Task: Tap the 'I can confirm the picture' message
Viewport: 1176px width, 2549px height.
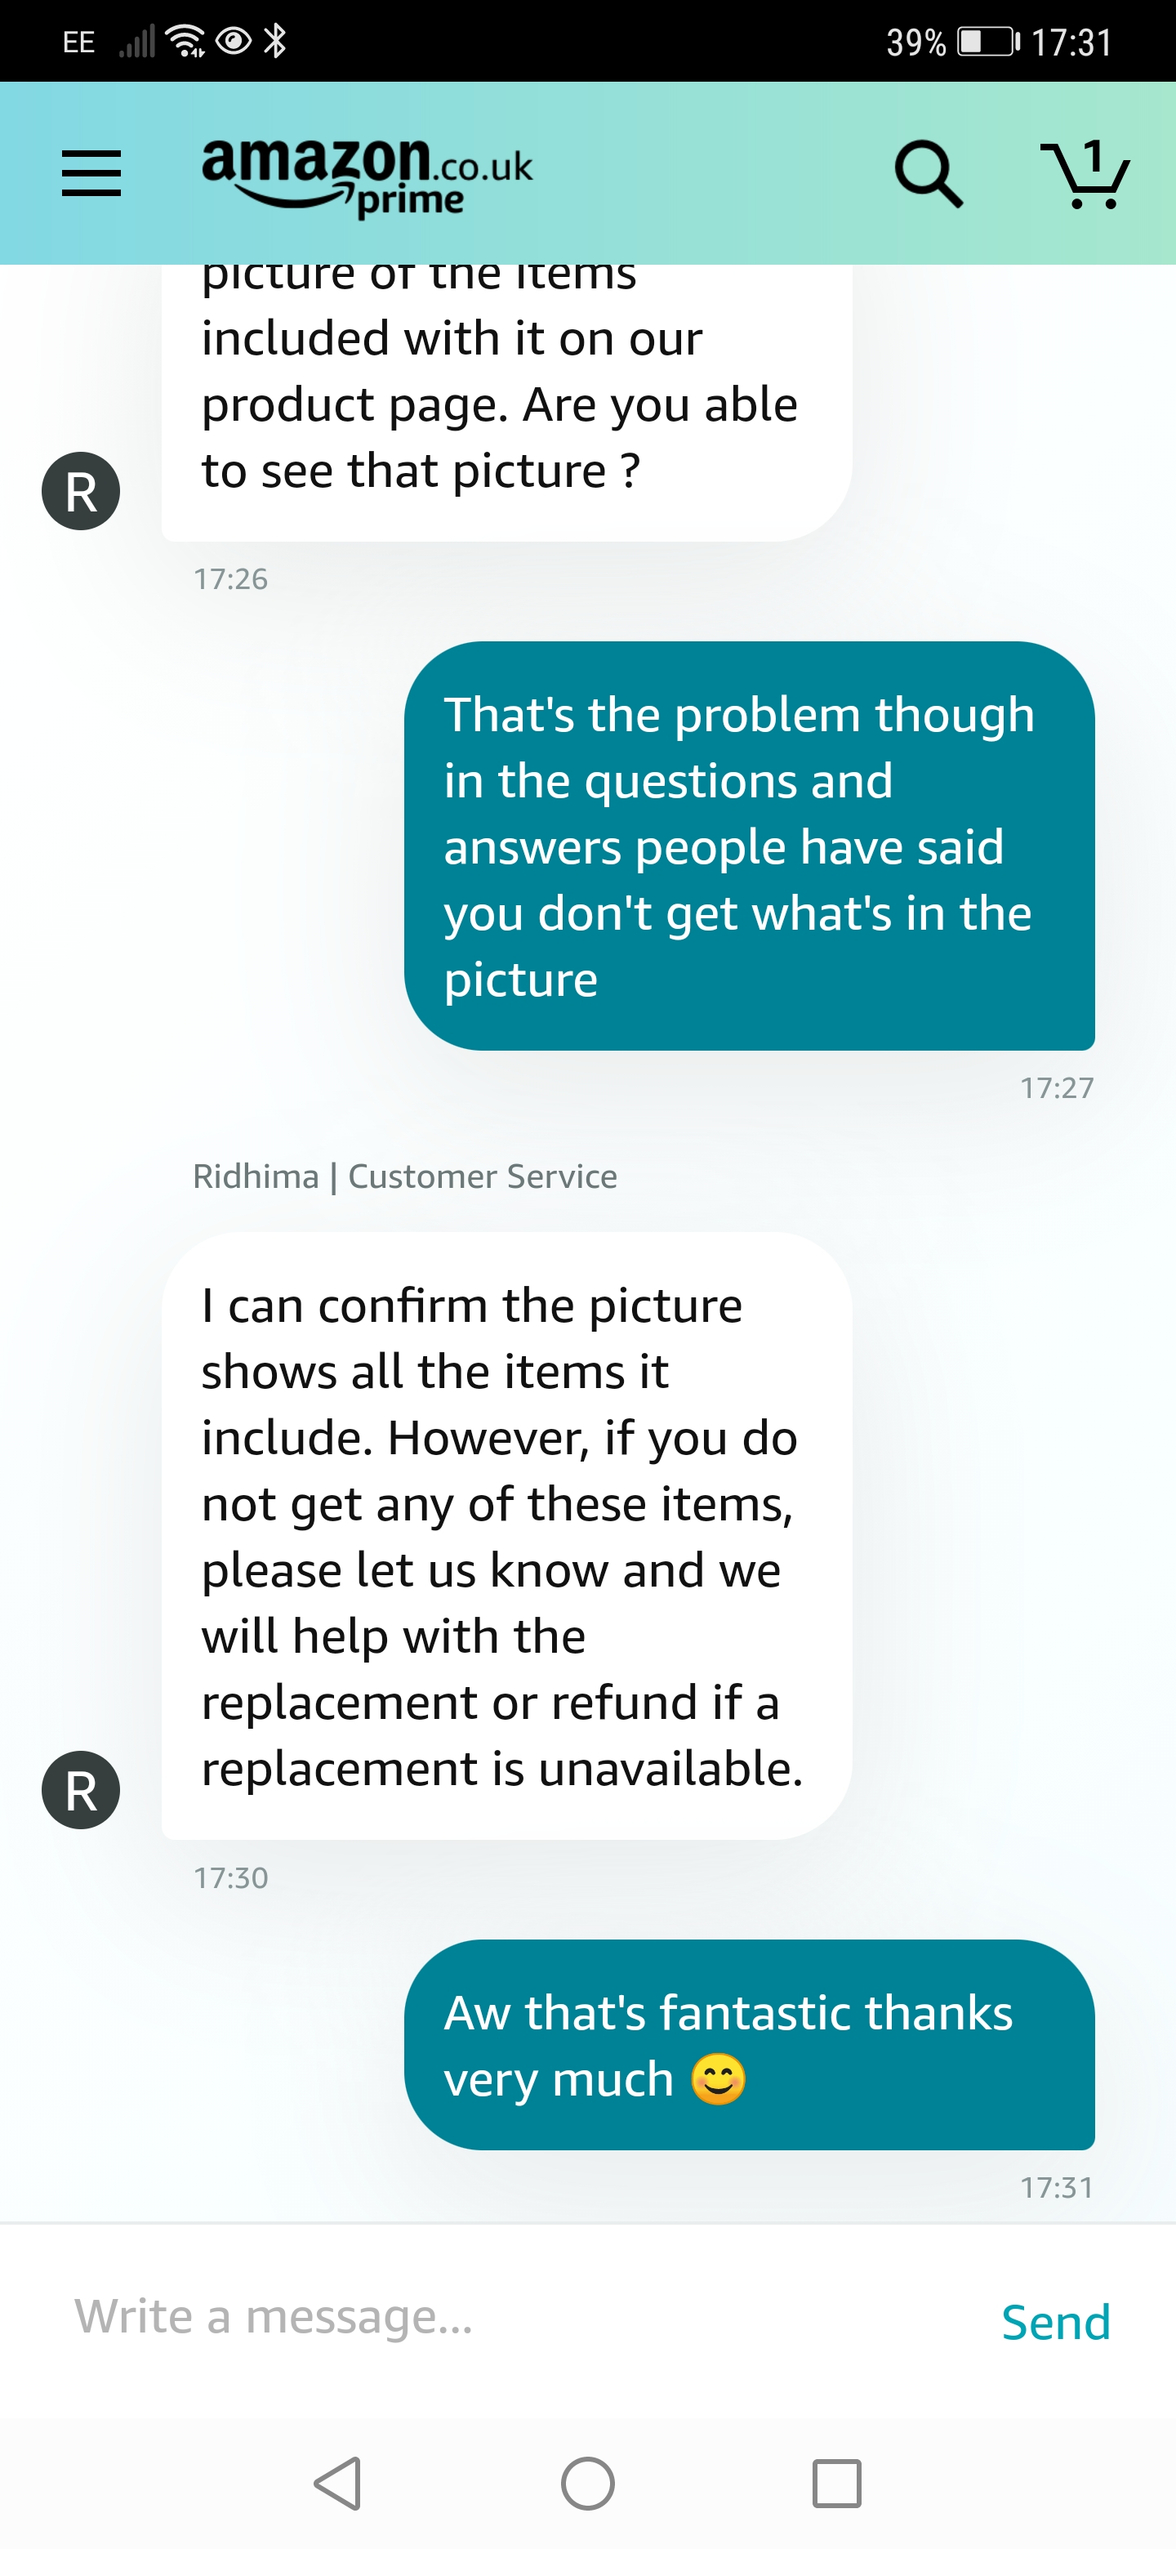Action: tap(506, 1535)
